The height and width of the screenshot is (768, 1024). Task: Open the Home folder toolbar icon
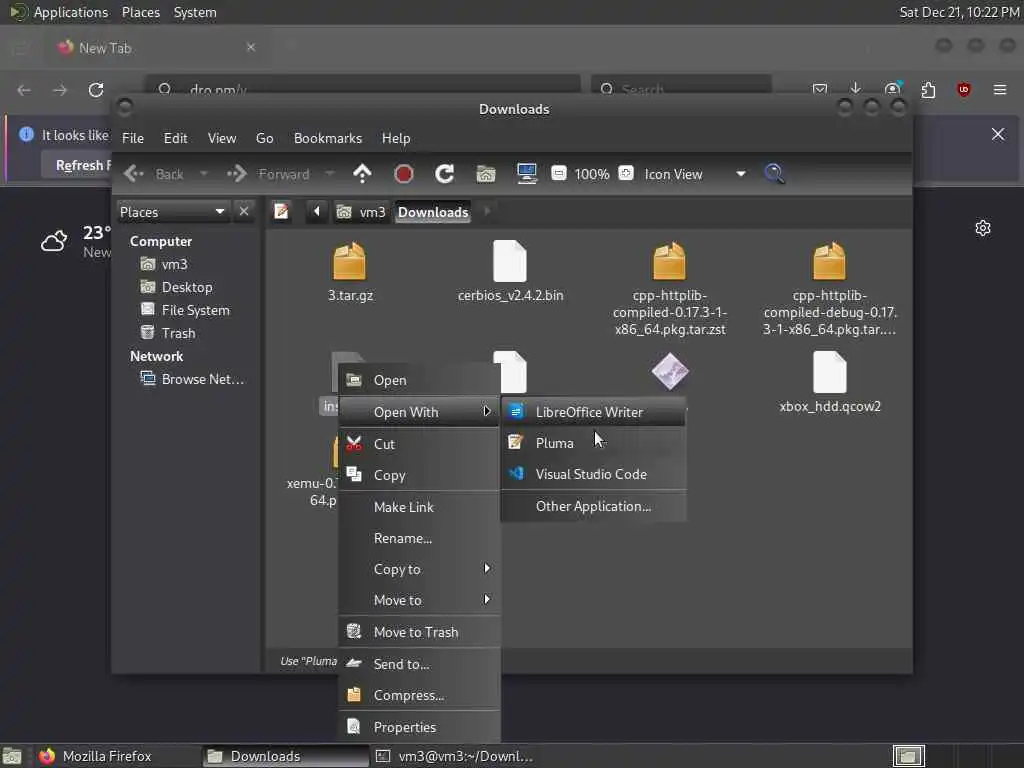486,174
